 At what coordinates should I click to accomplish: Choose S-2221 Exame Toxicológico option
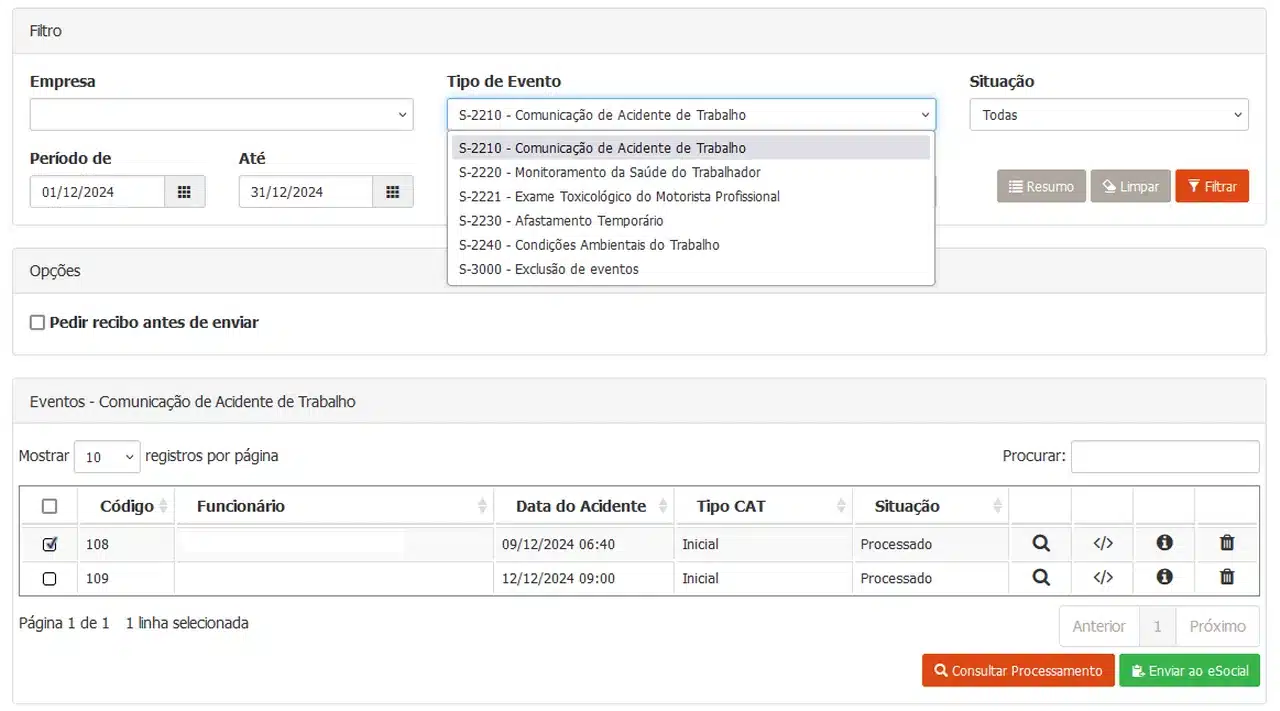[x=690, y=196]
